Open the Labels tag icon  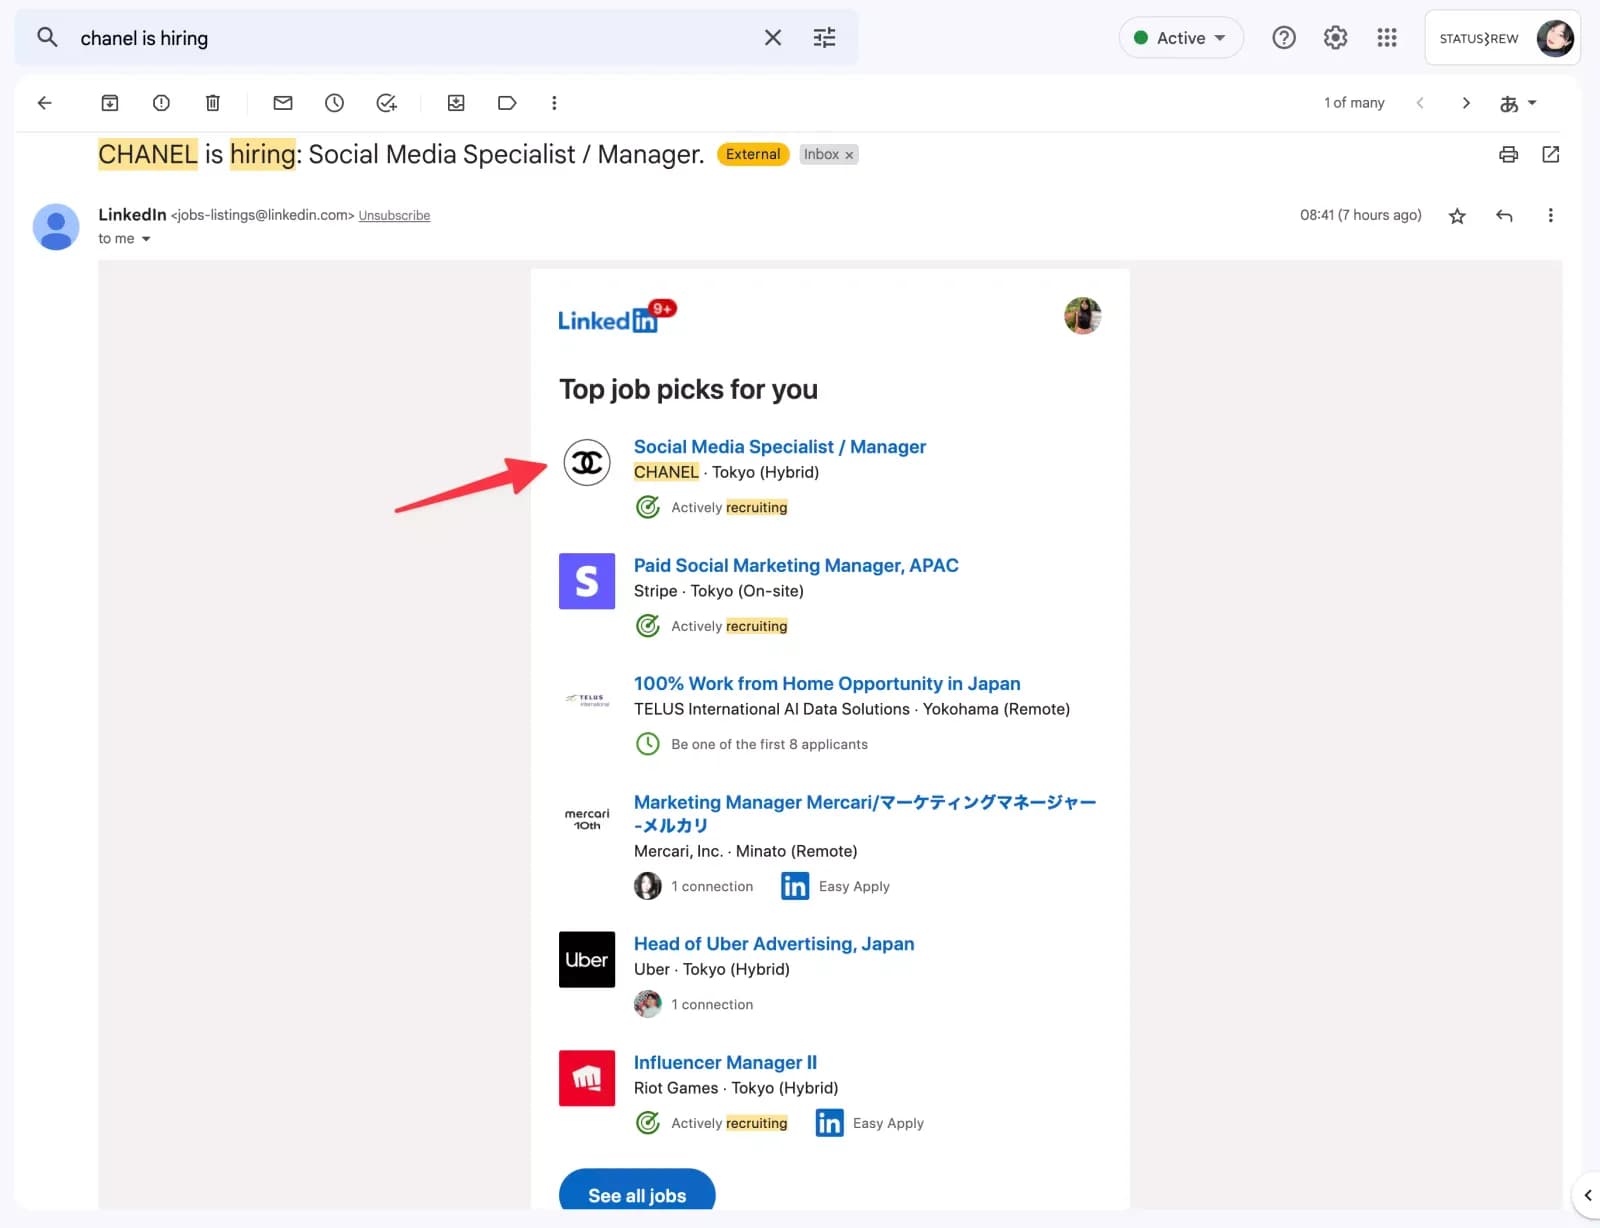tap(507, 103)
